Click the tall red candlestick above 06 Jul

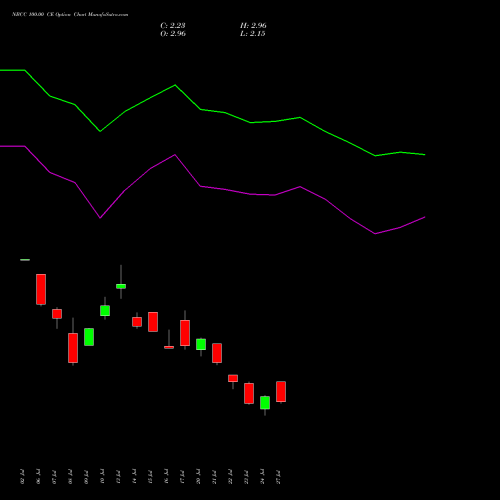click(x=41, y=289)
